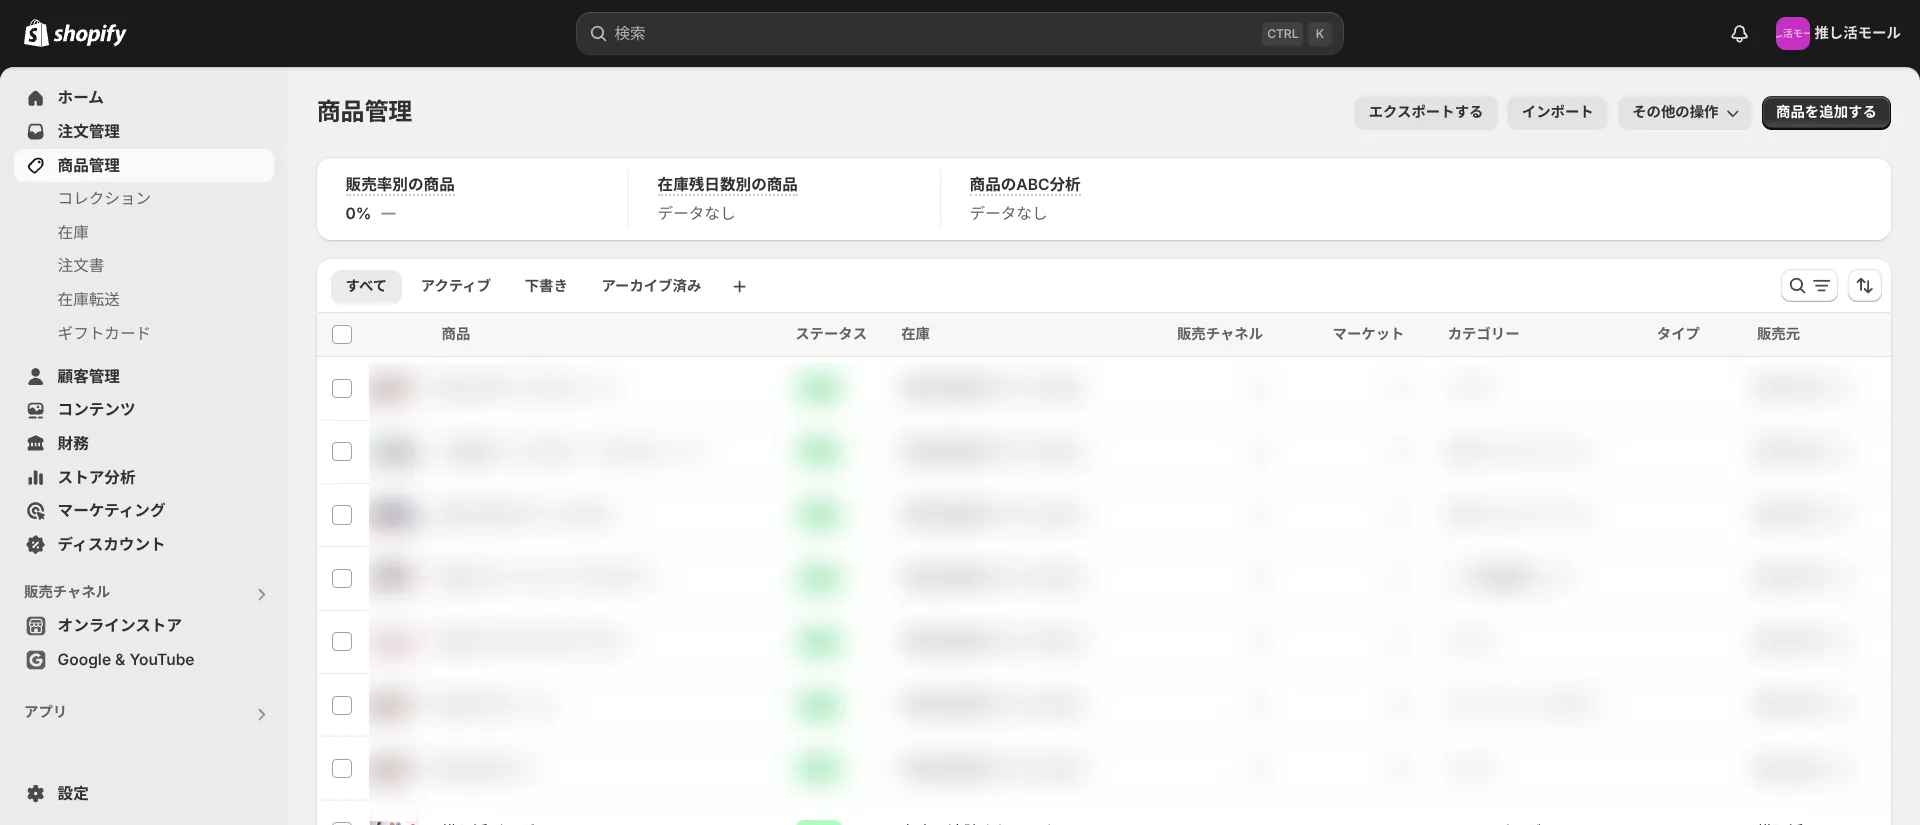Open ギフトカード in the sidebar
Screen dimensions: 1920x825
(x=104, y=333)
